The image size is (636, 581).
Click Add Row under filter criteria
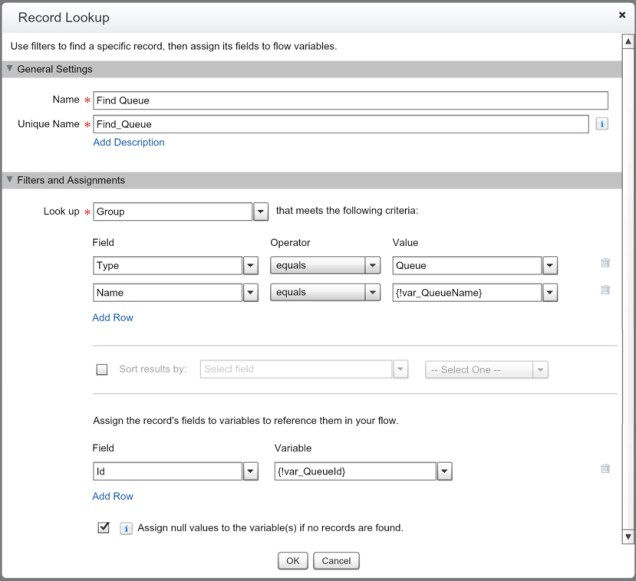click(x=112, y=317)
